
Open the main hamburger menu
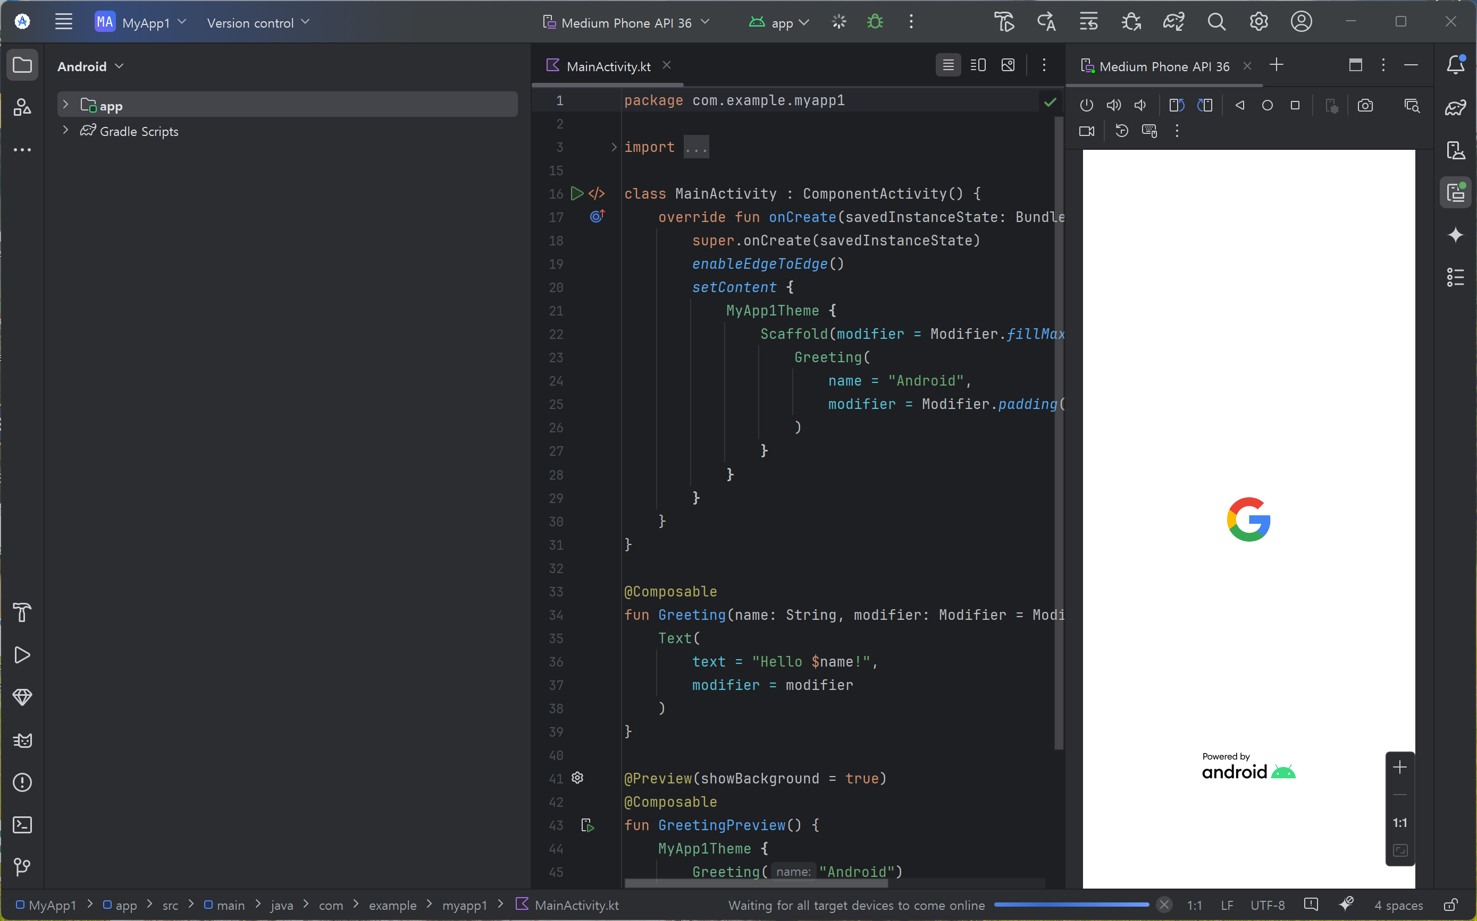coord(63,22)
